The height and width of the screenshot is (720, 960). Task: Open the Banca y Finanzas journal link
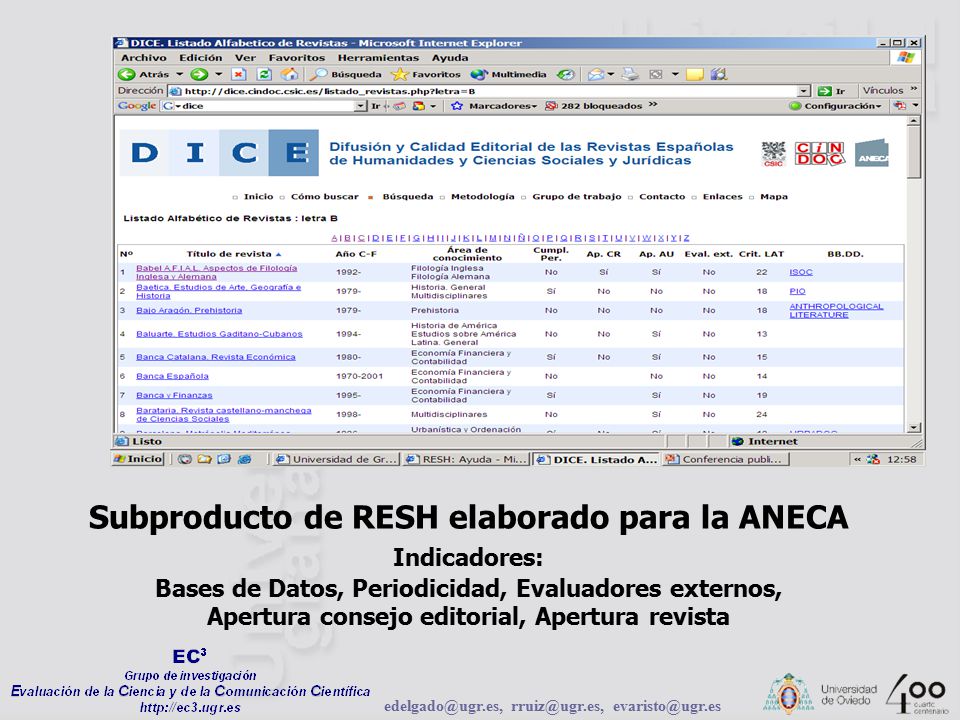(x=174, y=396)
